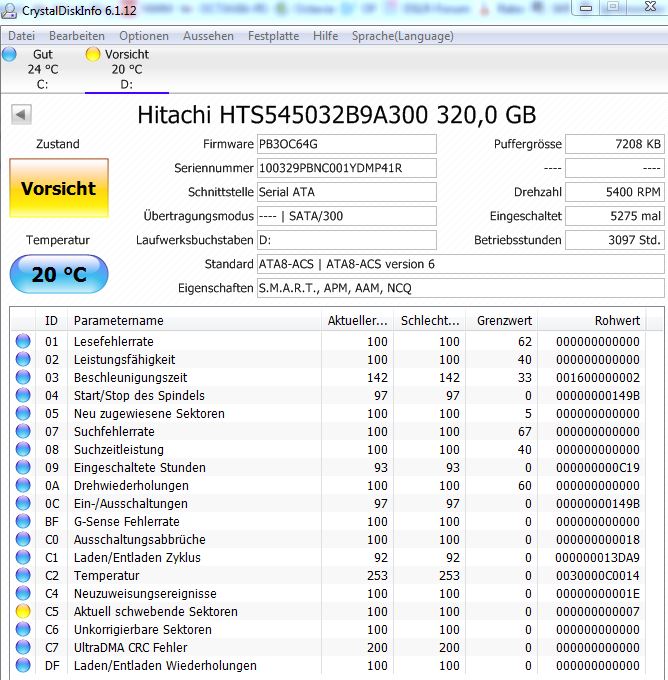
Task: Click the yellow warning icon for Aktuell schwebende Sektoren
Action: coord(23,611)
